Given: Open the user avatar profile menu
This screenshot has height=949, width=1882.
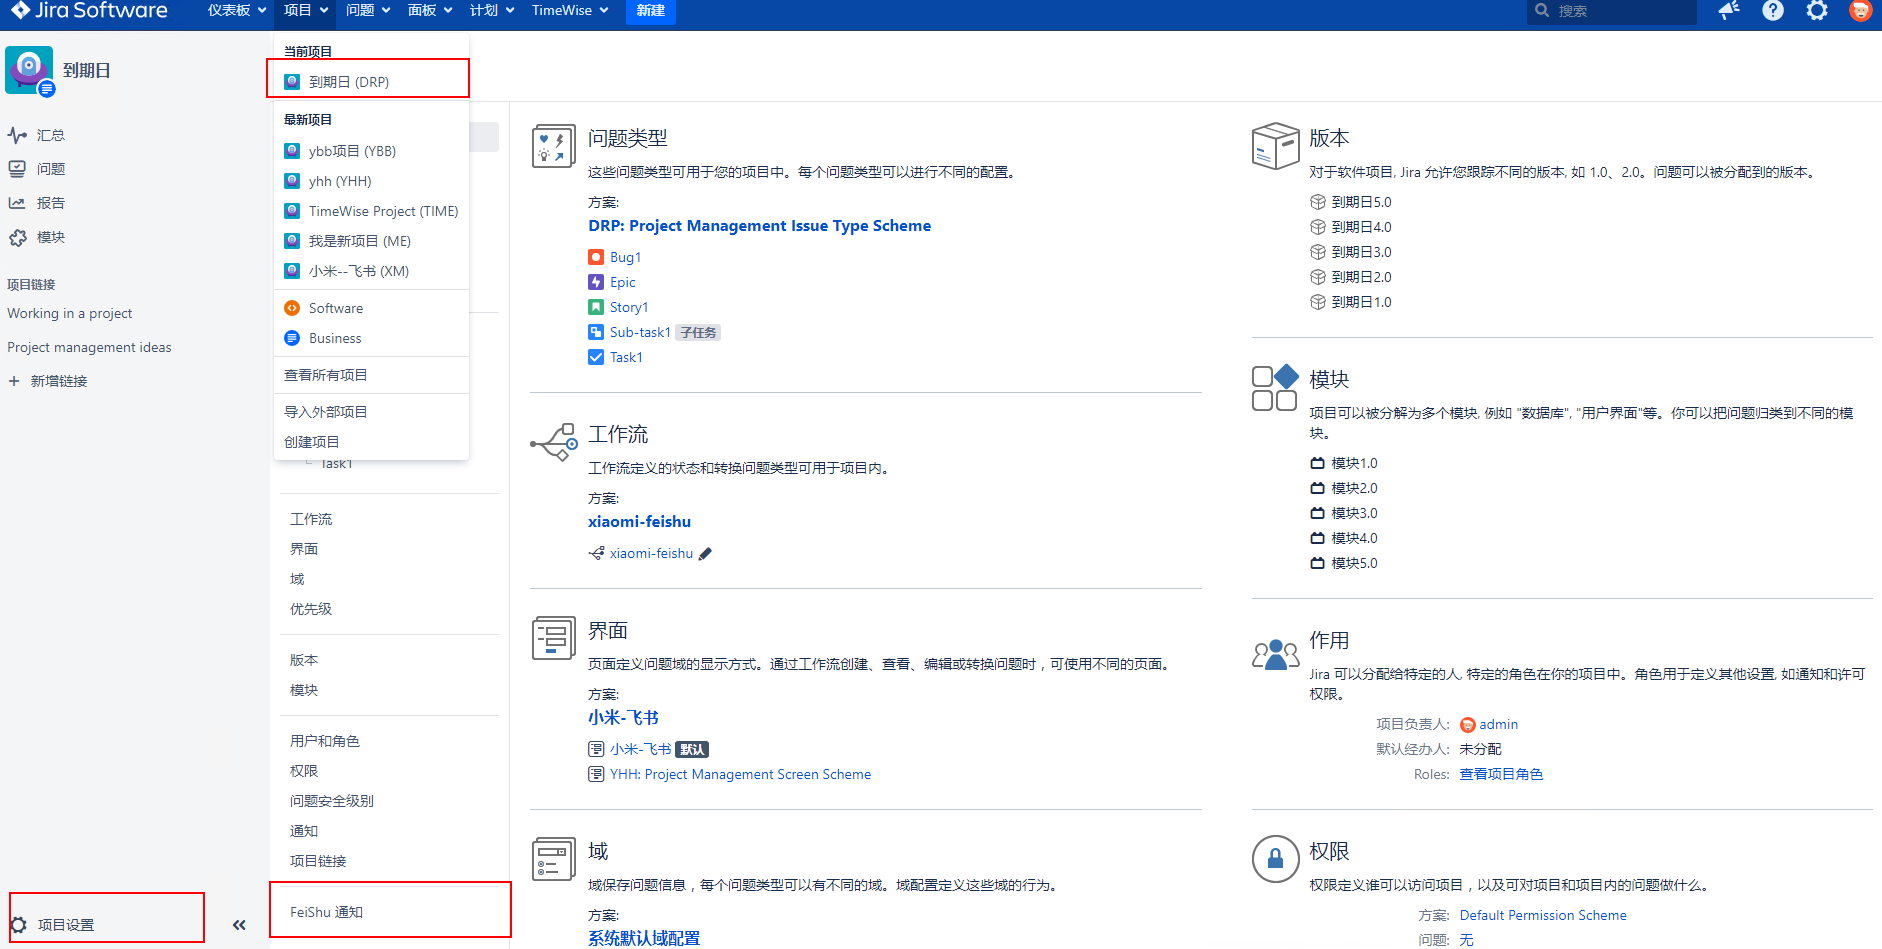Looking at the screenshot, I should click(x=1860, y=11).
